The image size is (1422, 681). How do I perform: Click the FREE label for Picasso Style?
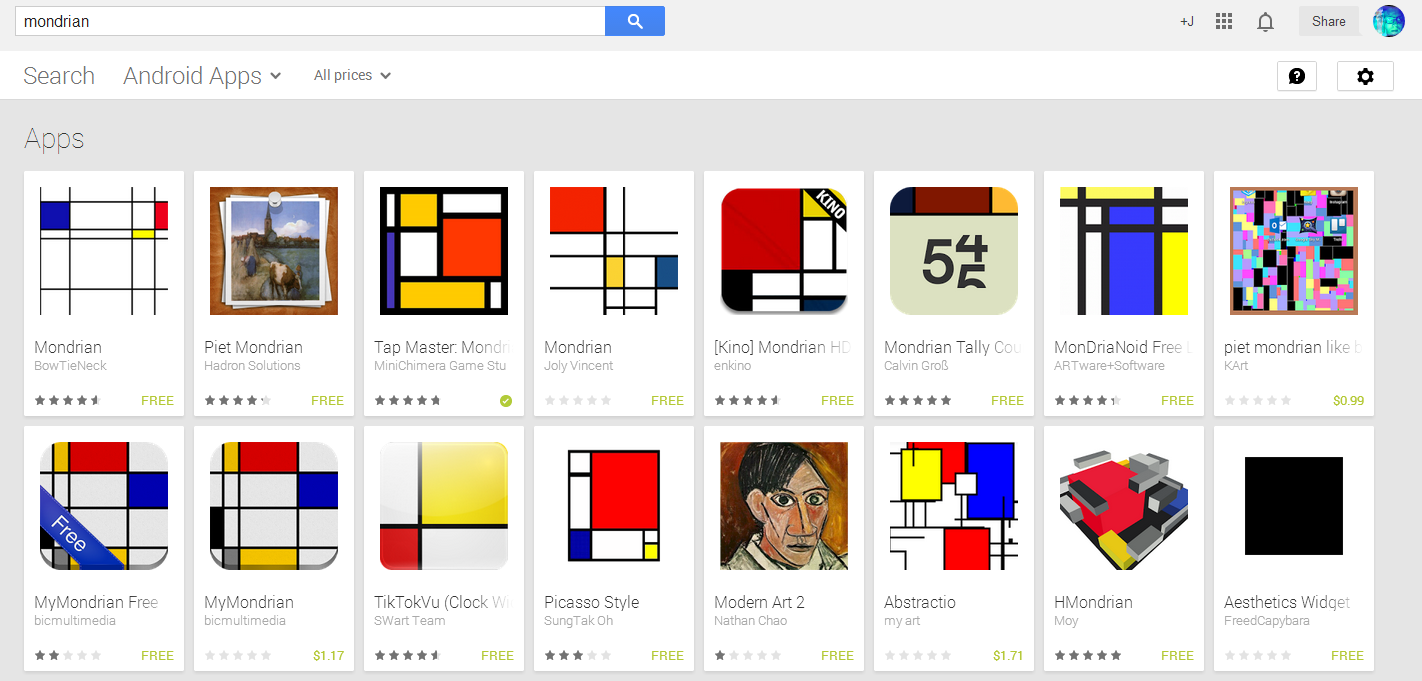point(667,656)
